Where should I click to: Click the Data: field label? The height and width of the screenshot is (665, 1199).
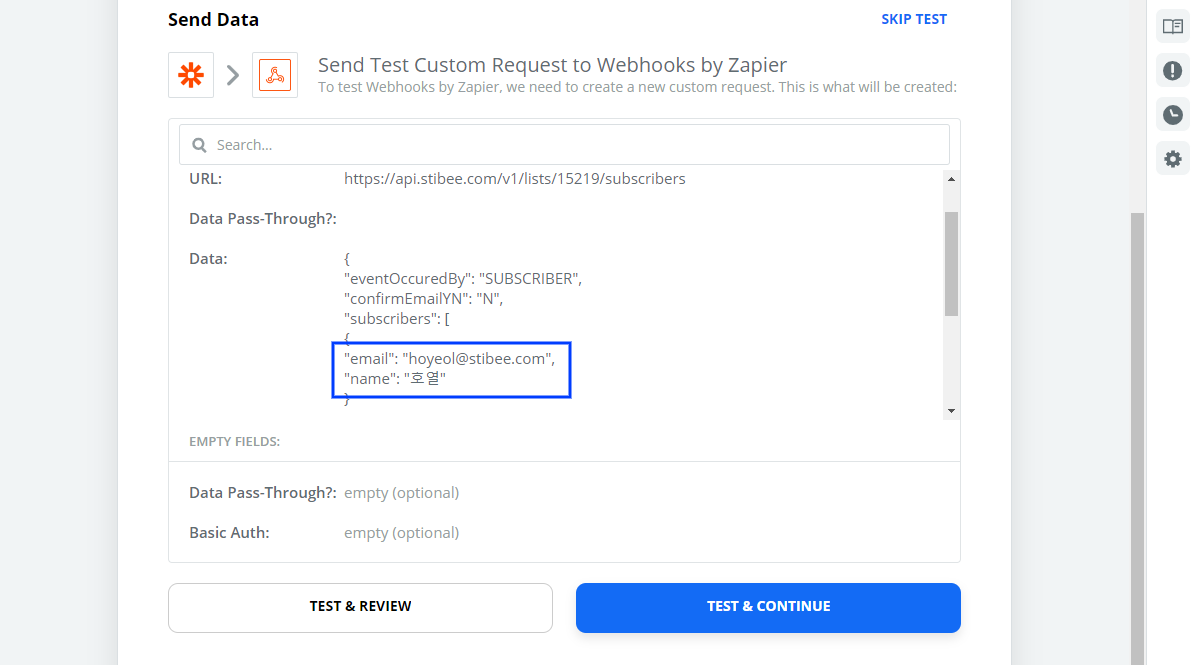click(x=208, y=259)
